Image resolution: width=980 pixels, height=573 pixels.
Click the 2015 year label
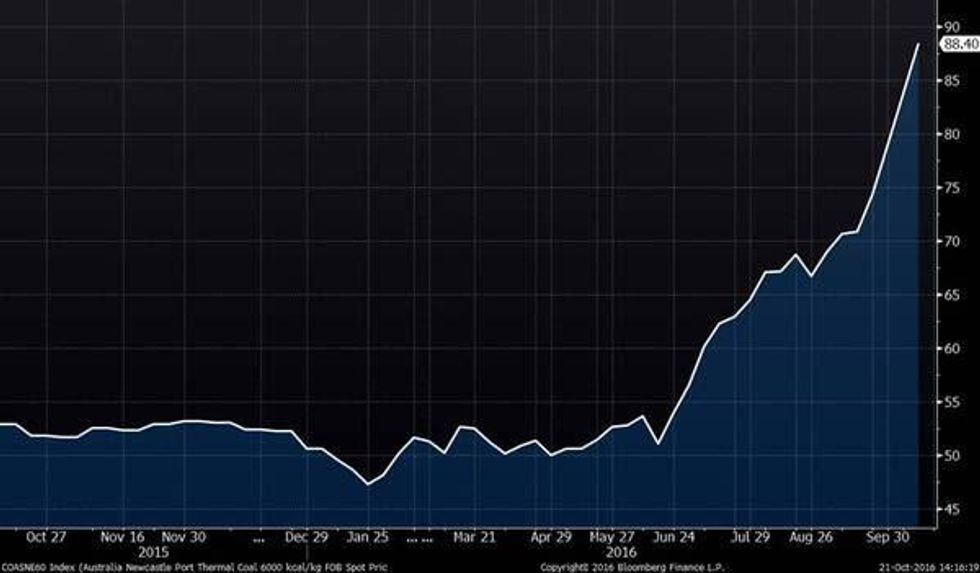pyautogui.click(x=154, y=551)
